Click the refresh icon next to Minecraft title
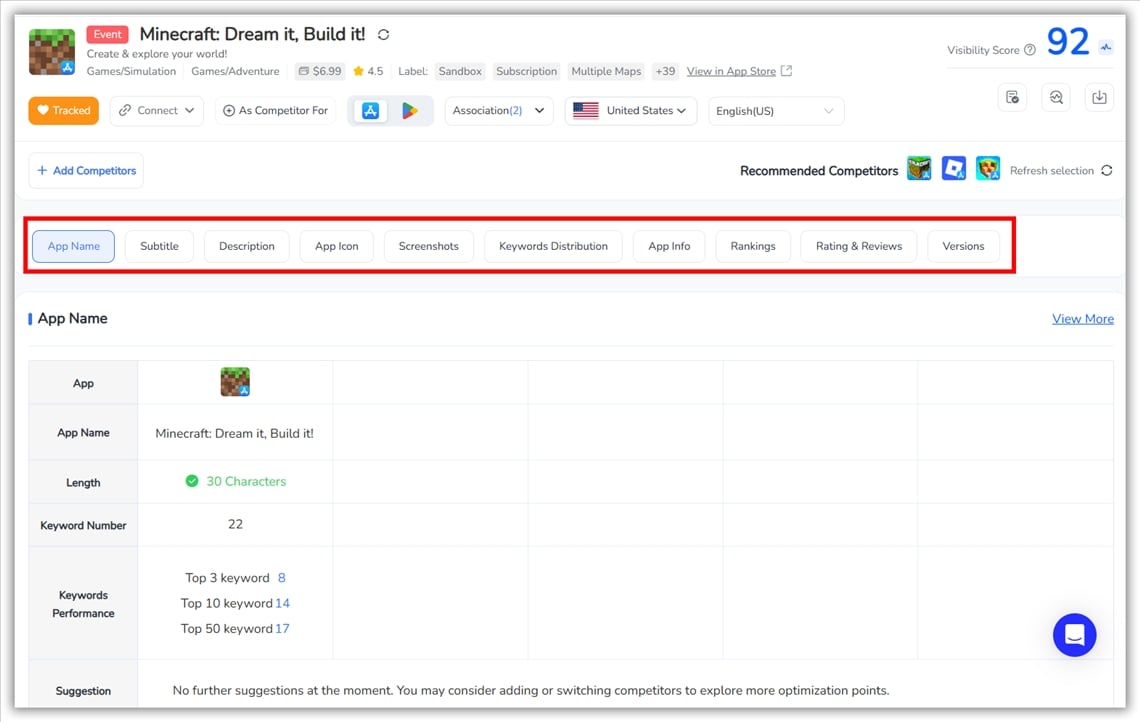This screenshot has width=1140, height=722. tap(383, 35)
